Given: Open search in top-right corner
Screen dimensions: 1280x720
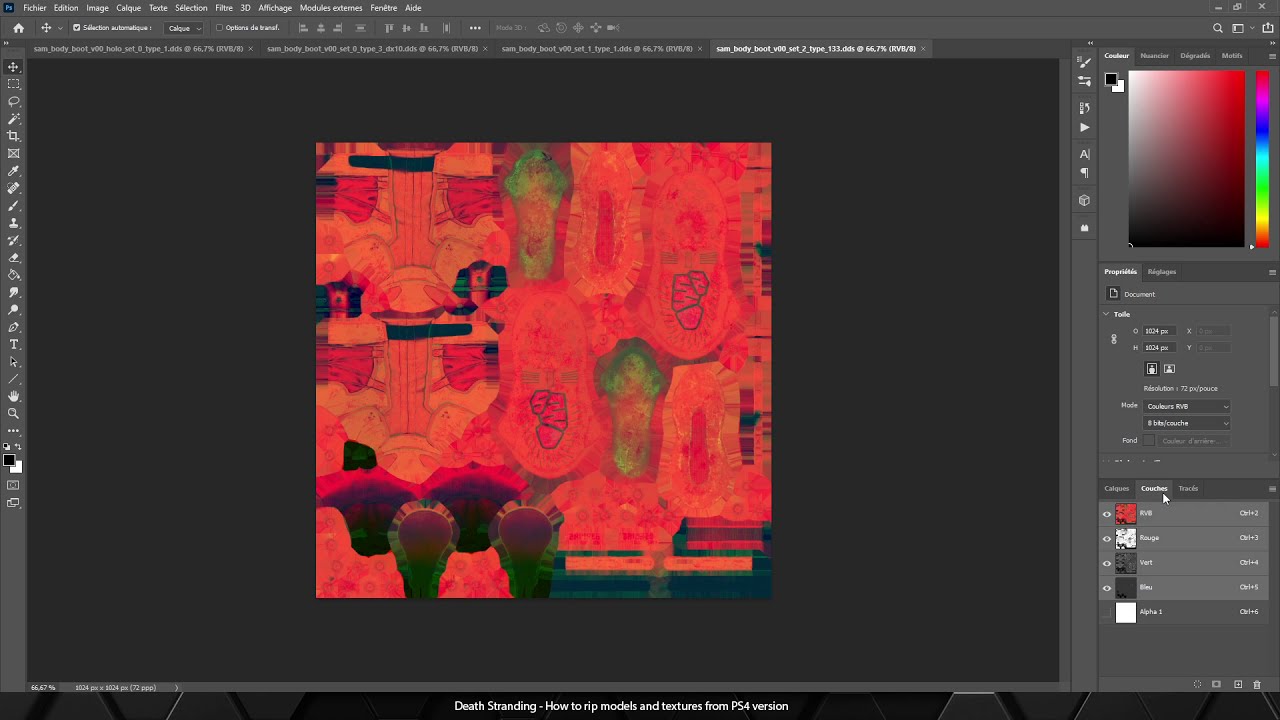Looking at the screenshot, I should click(1217, 28).
